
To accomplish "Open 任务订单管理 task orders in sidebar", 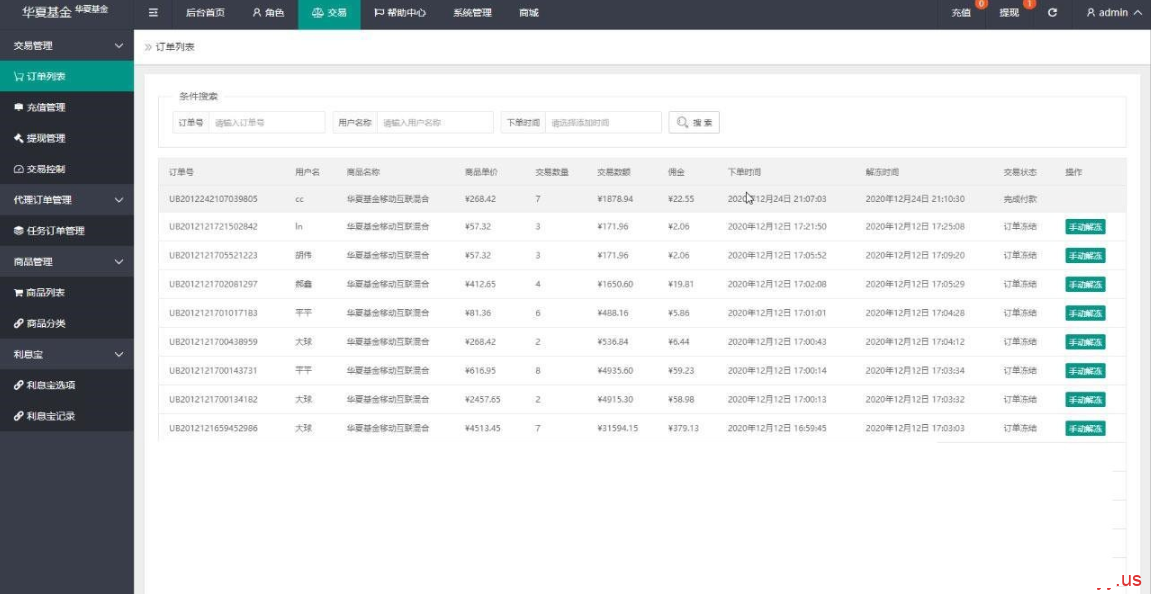I will (x=55, y=231).
